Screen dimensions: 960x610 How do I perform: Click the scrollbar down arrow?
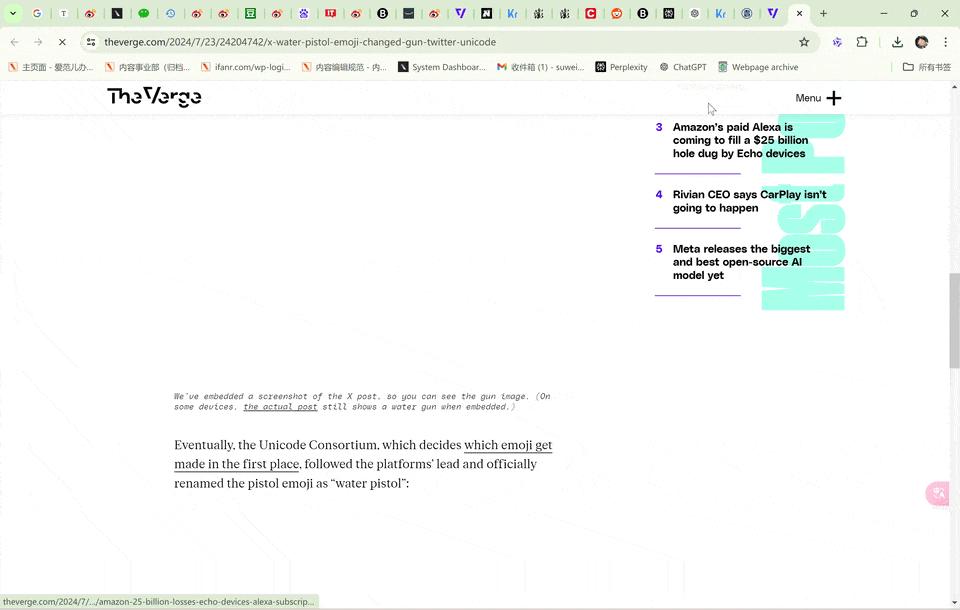[954, 602]
